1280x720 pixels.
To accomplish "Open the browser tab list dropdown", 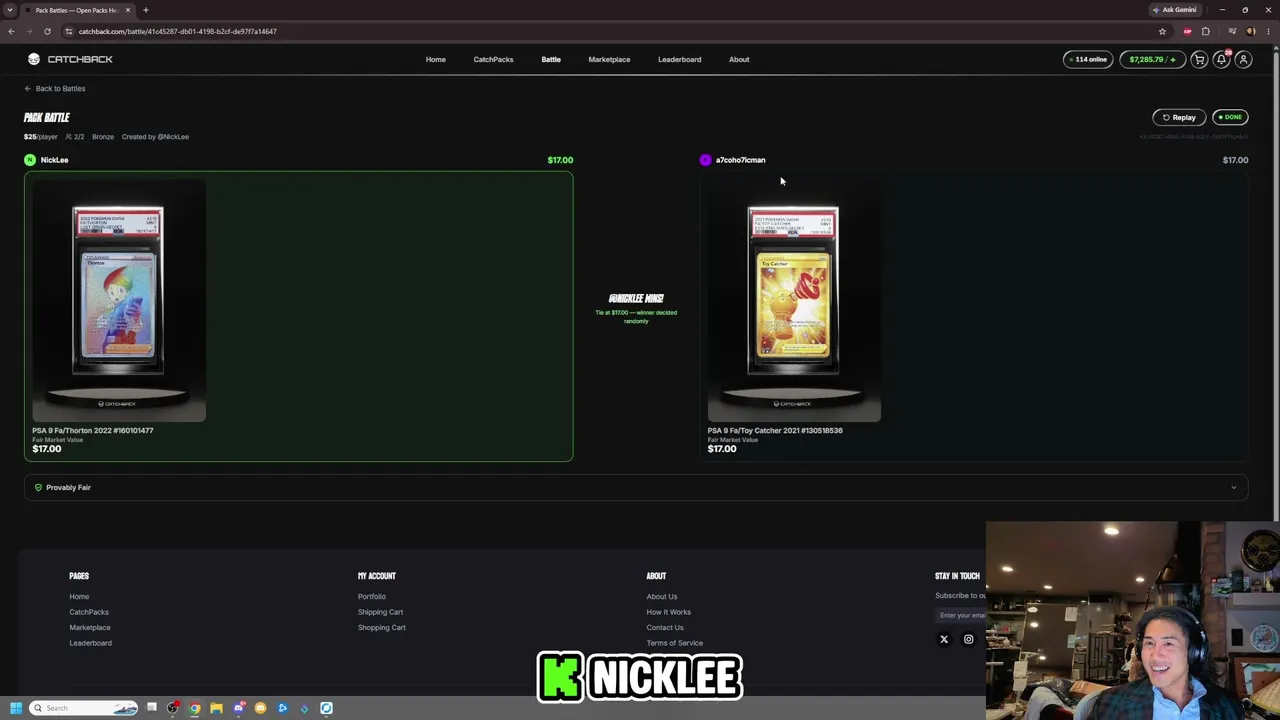I will pos(11,10).
